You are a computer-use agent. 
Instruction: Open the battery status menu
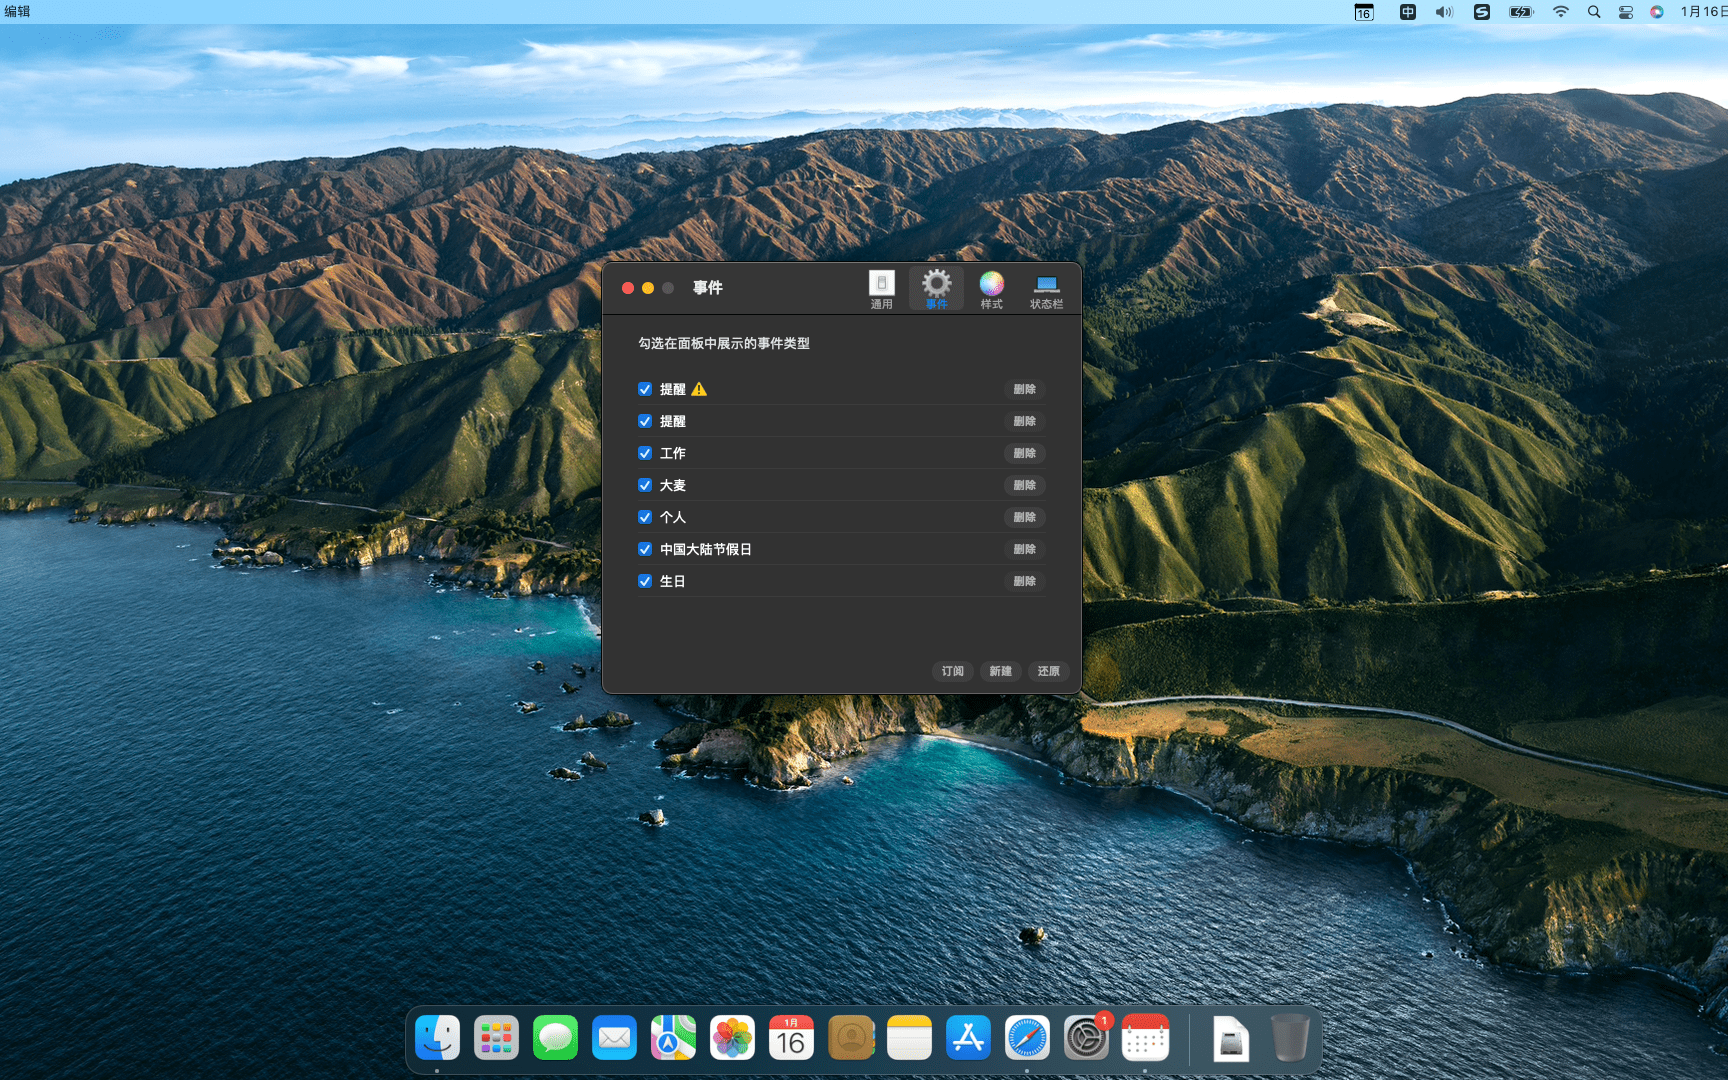(x=1521, y=12)
